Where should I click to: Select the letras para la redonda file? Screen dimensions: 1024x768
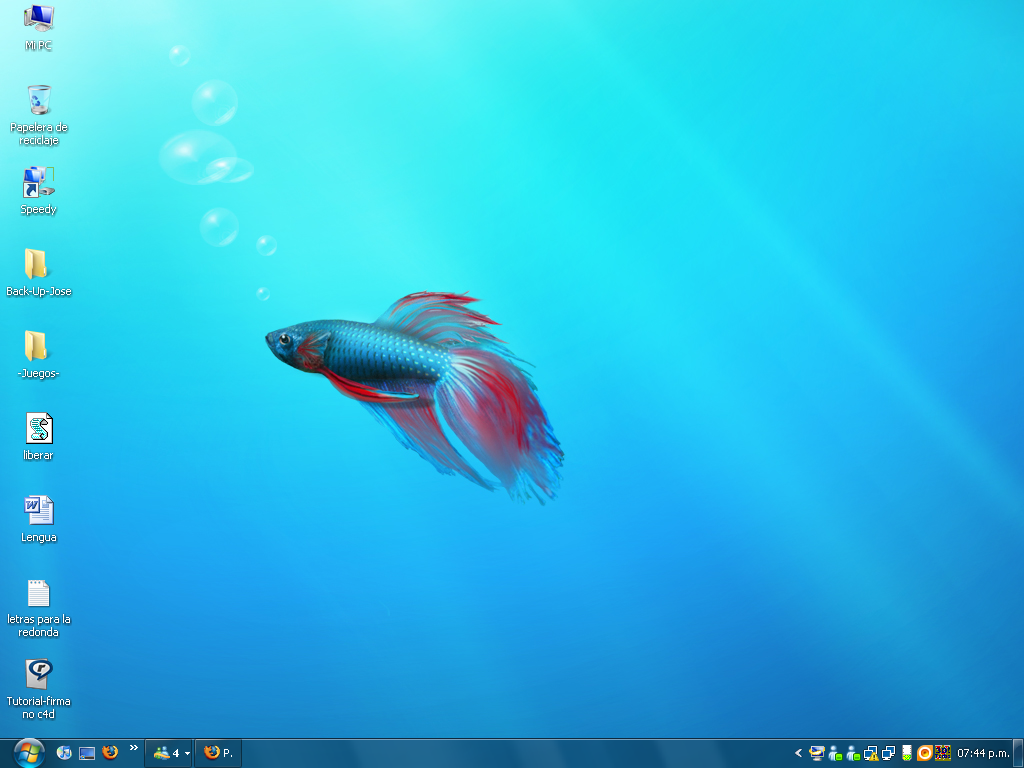[x=38, y=593]
